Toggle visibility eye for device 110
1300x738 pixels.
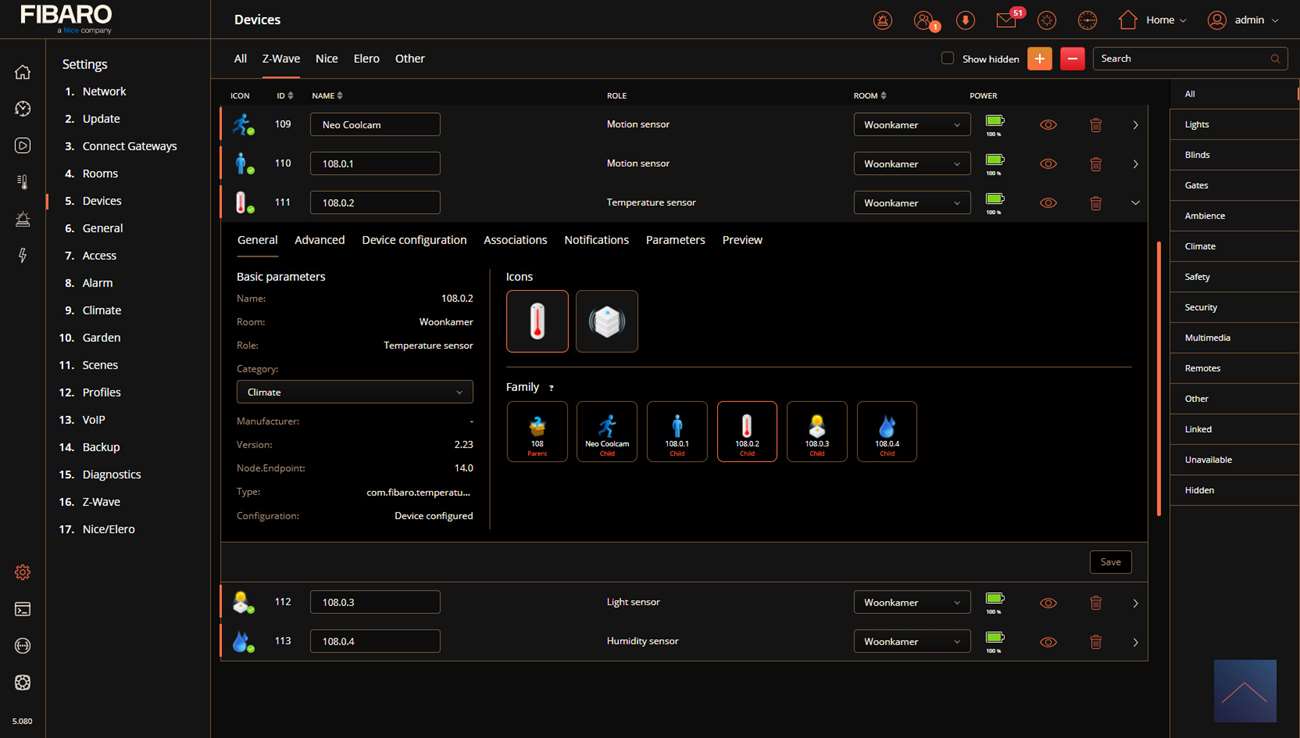pos(1048,164)
